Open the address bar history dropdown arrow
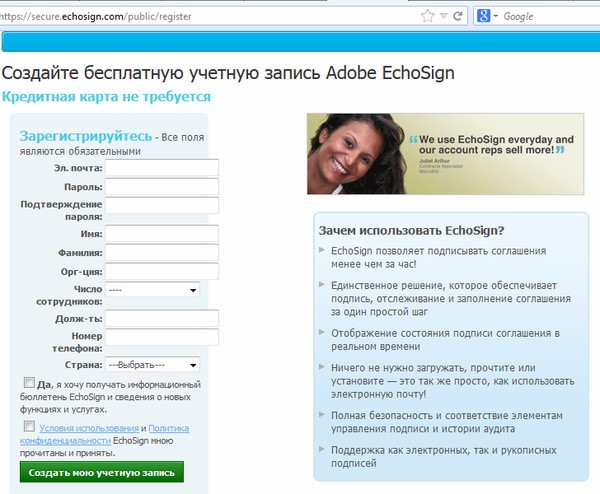 coord(444,16)
